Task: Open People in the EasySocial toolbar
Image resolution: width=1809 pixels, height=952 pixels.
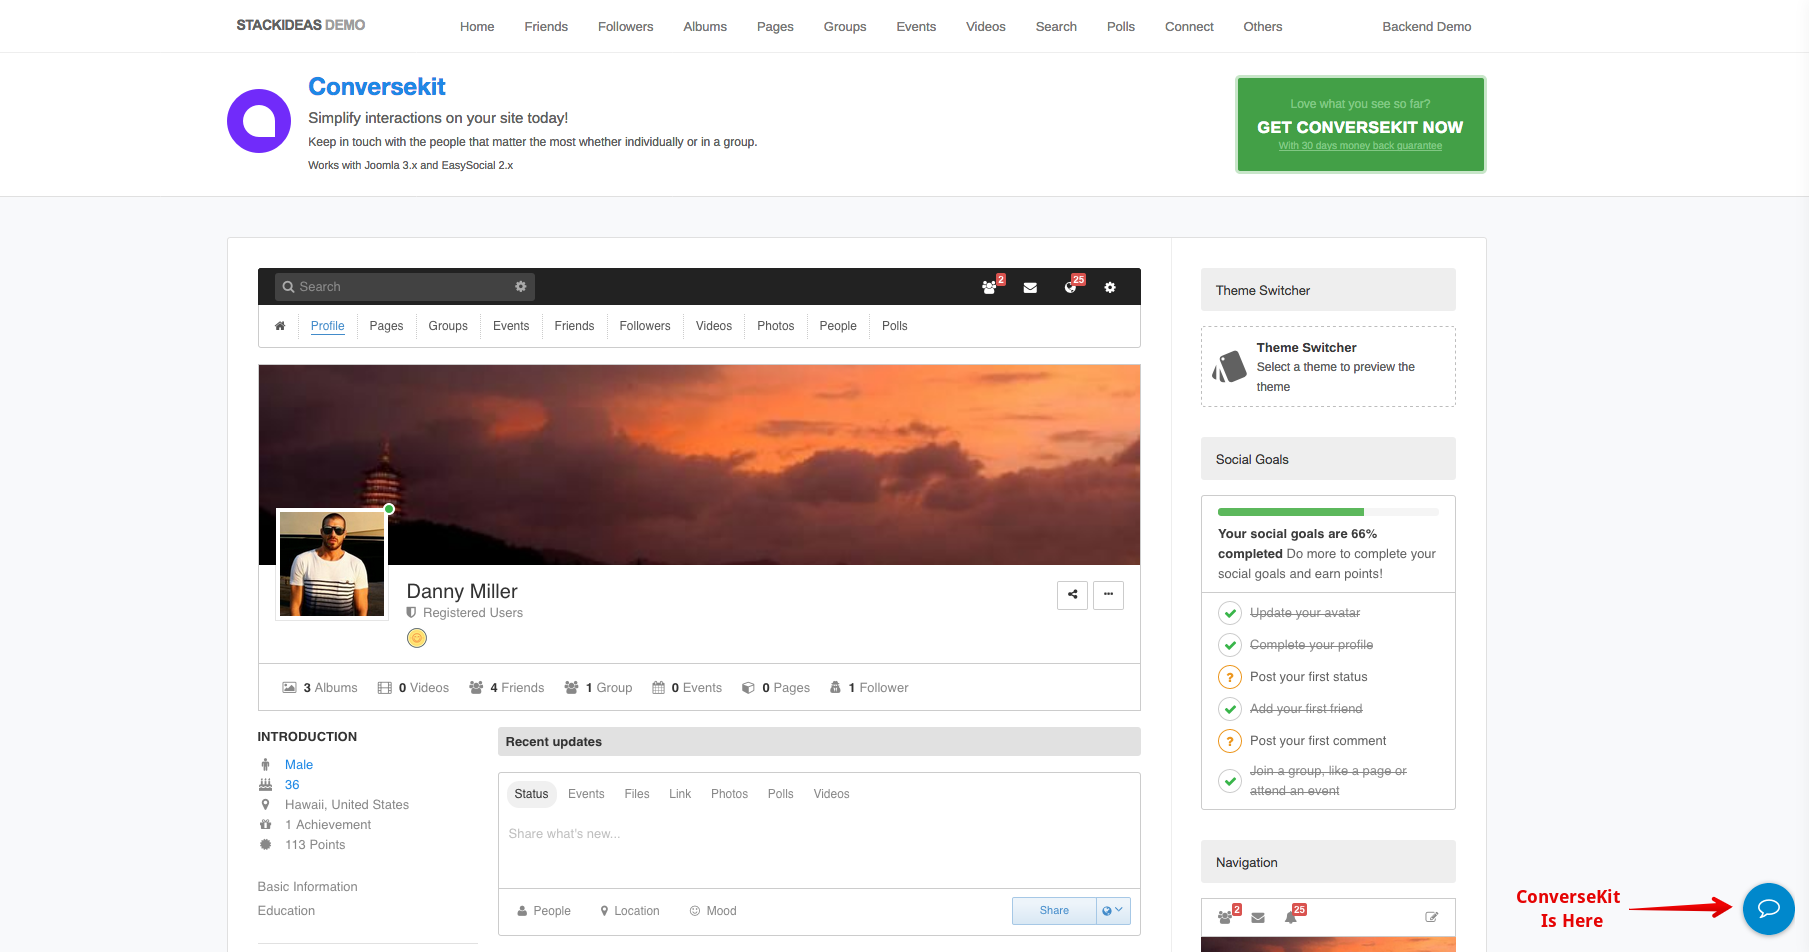Action: point(838,326)
